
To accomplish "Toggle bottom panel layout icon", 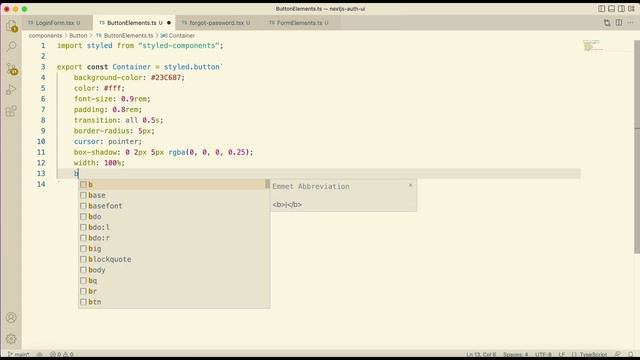I will pyautogui.click(x=611, y=9).
